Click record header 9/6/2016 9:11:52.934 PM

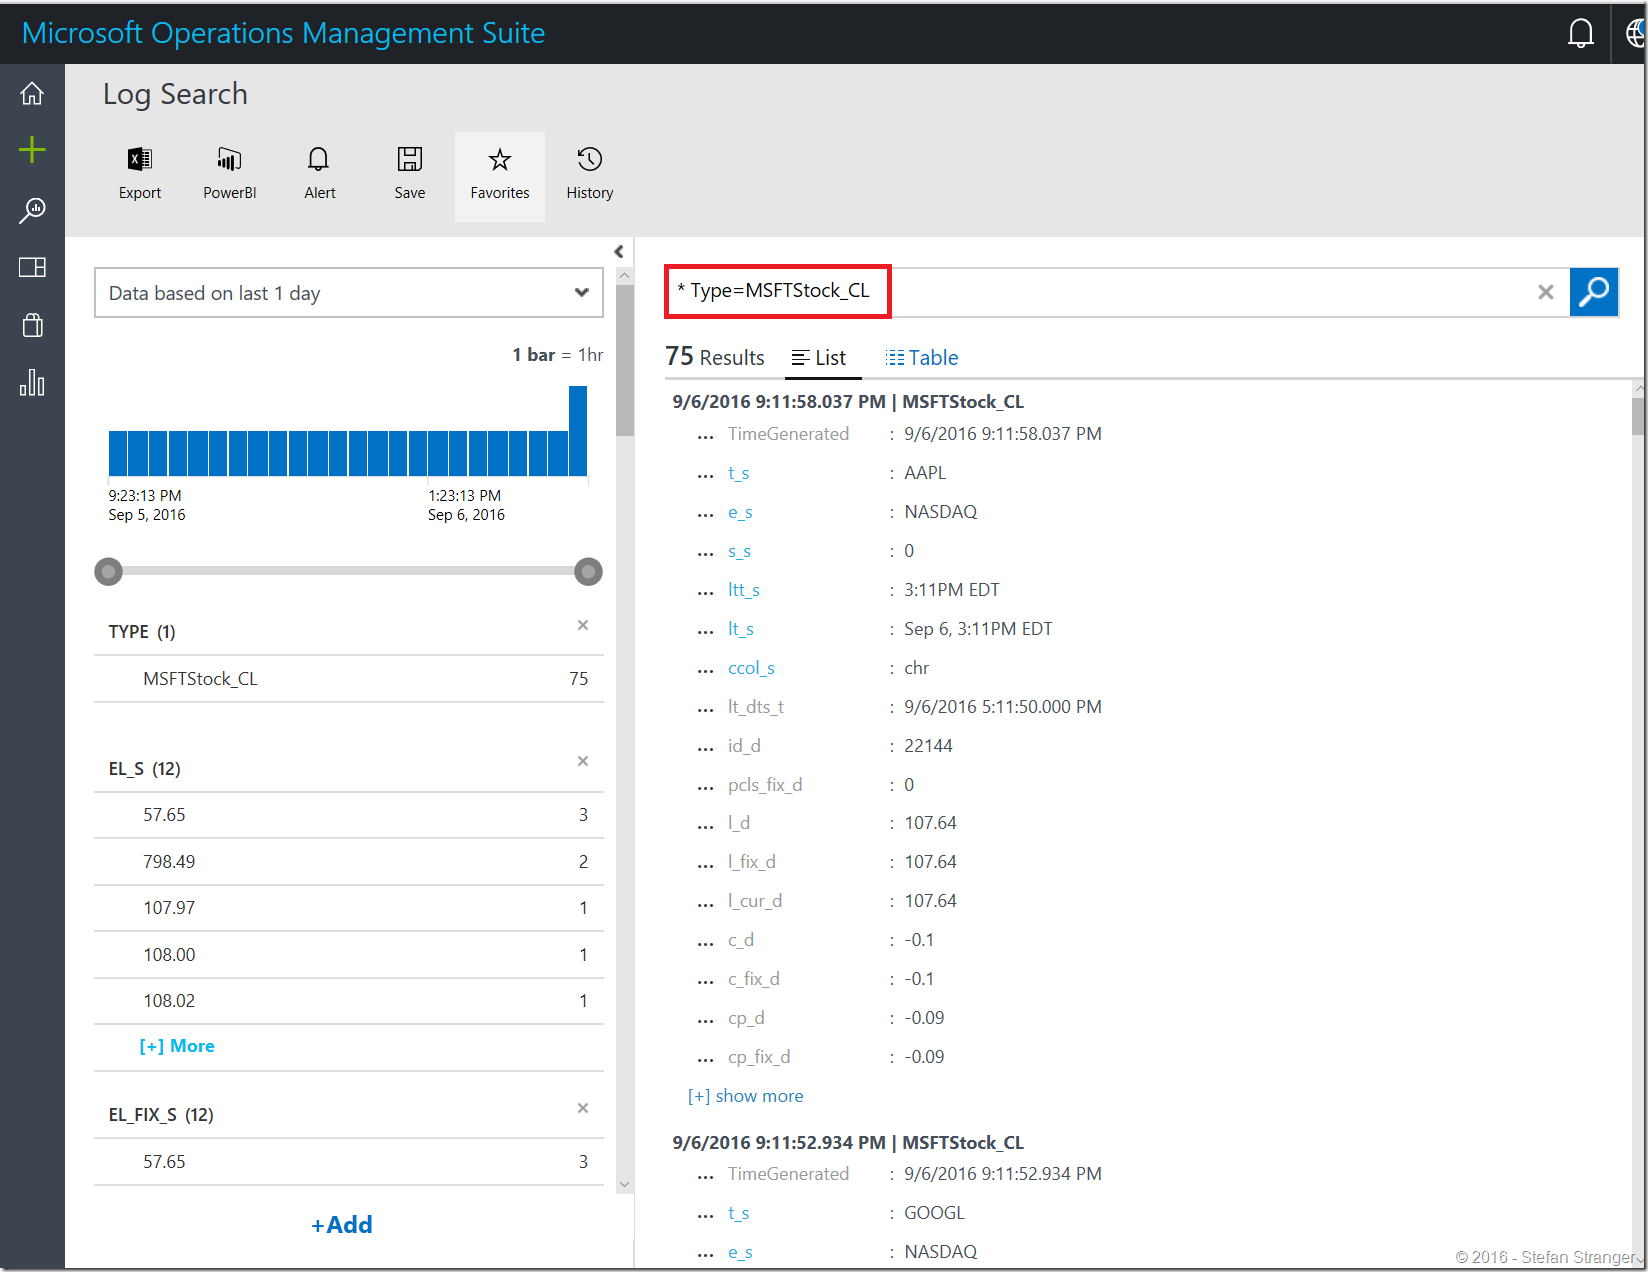pos(848,1142)
